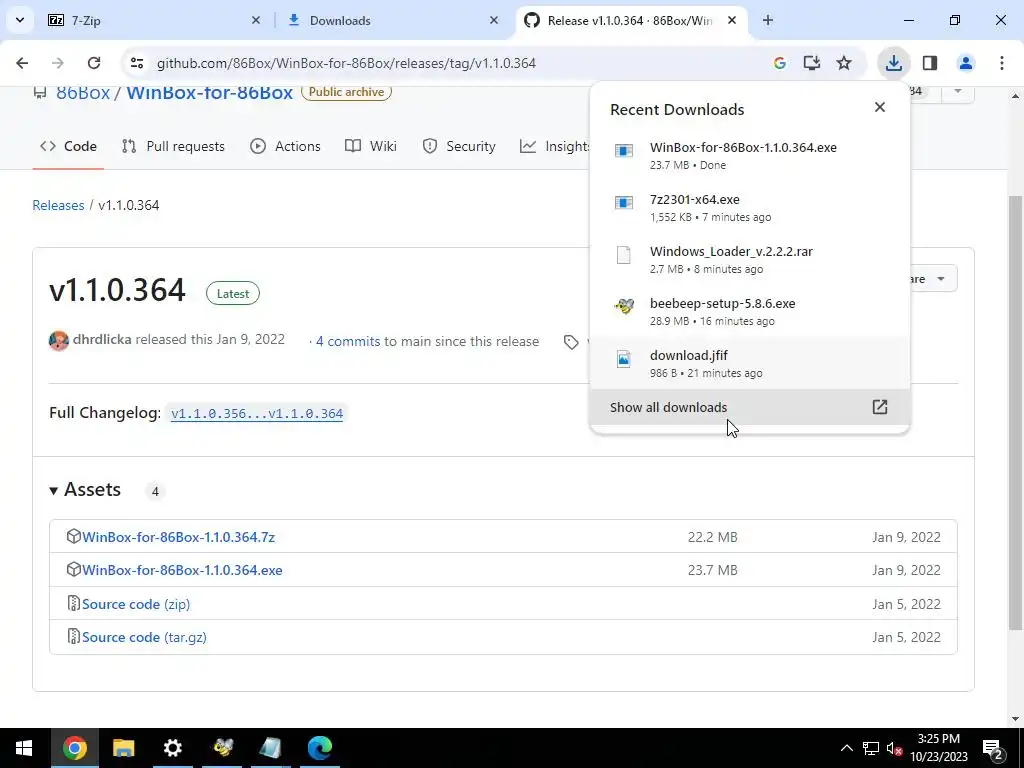This screenshot has height=768, width=1024.
Task: Open File Explorer from the taskbar
Action: tap(123, 748)
